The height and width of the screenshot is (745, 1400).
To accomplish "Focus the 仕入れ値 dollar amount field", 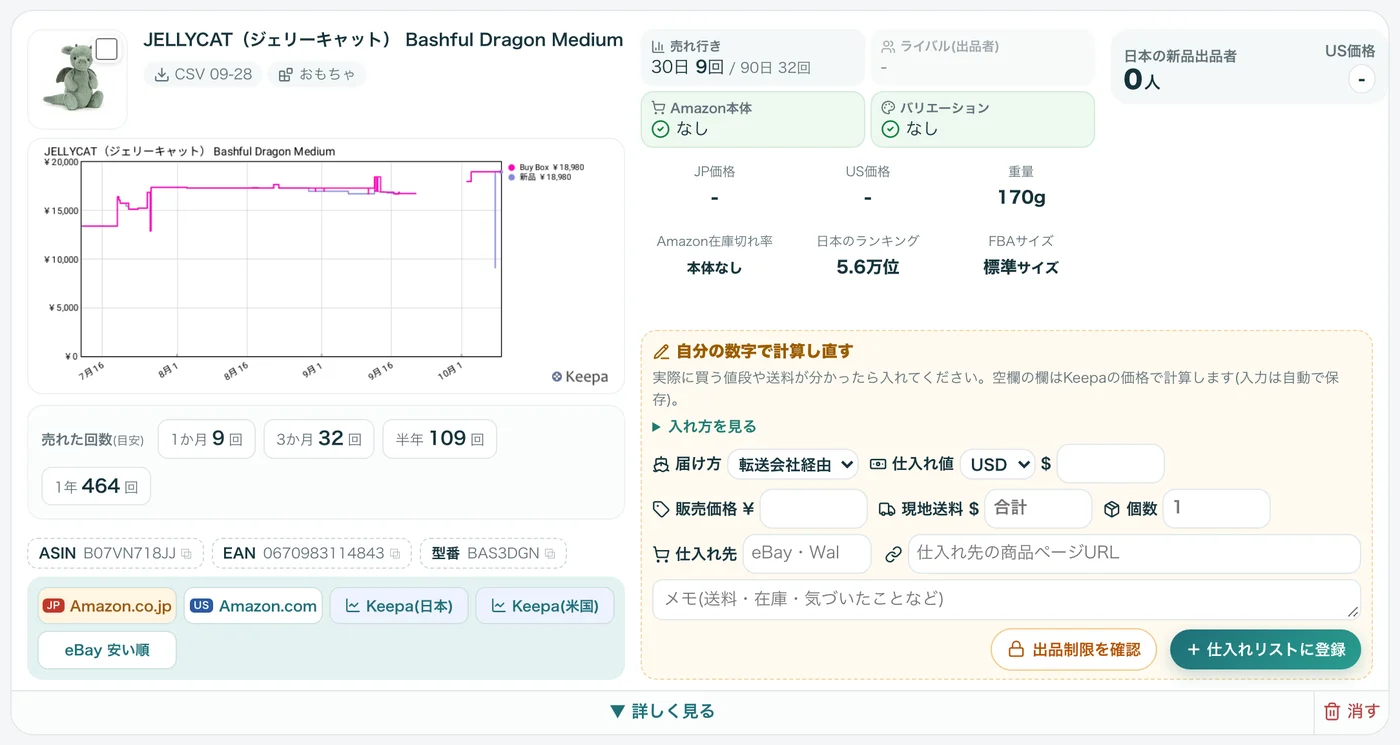I will point(1111,464).
